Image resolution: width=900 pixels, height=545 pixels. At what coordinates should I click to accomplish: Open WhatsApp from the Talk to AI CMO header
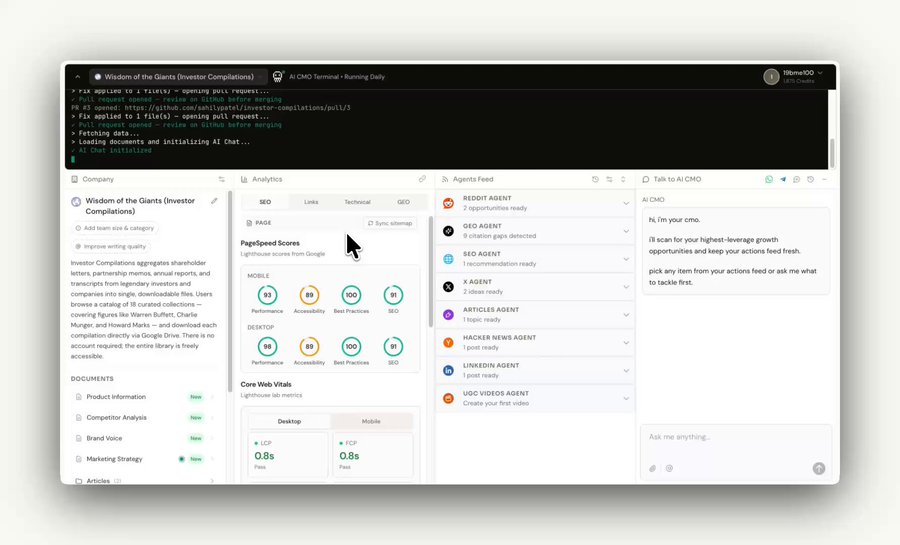[769, 180]
